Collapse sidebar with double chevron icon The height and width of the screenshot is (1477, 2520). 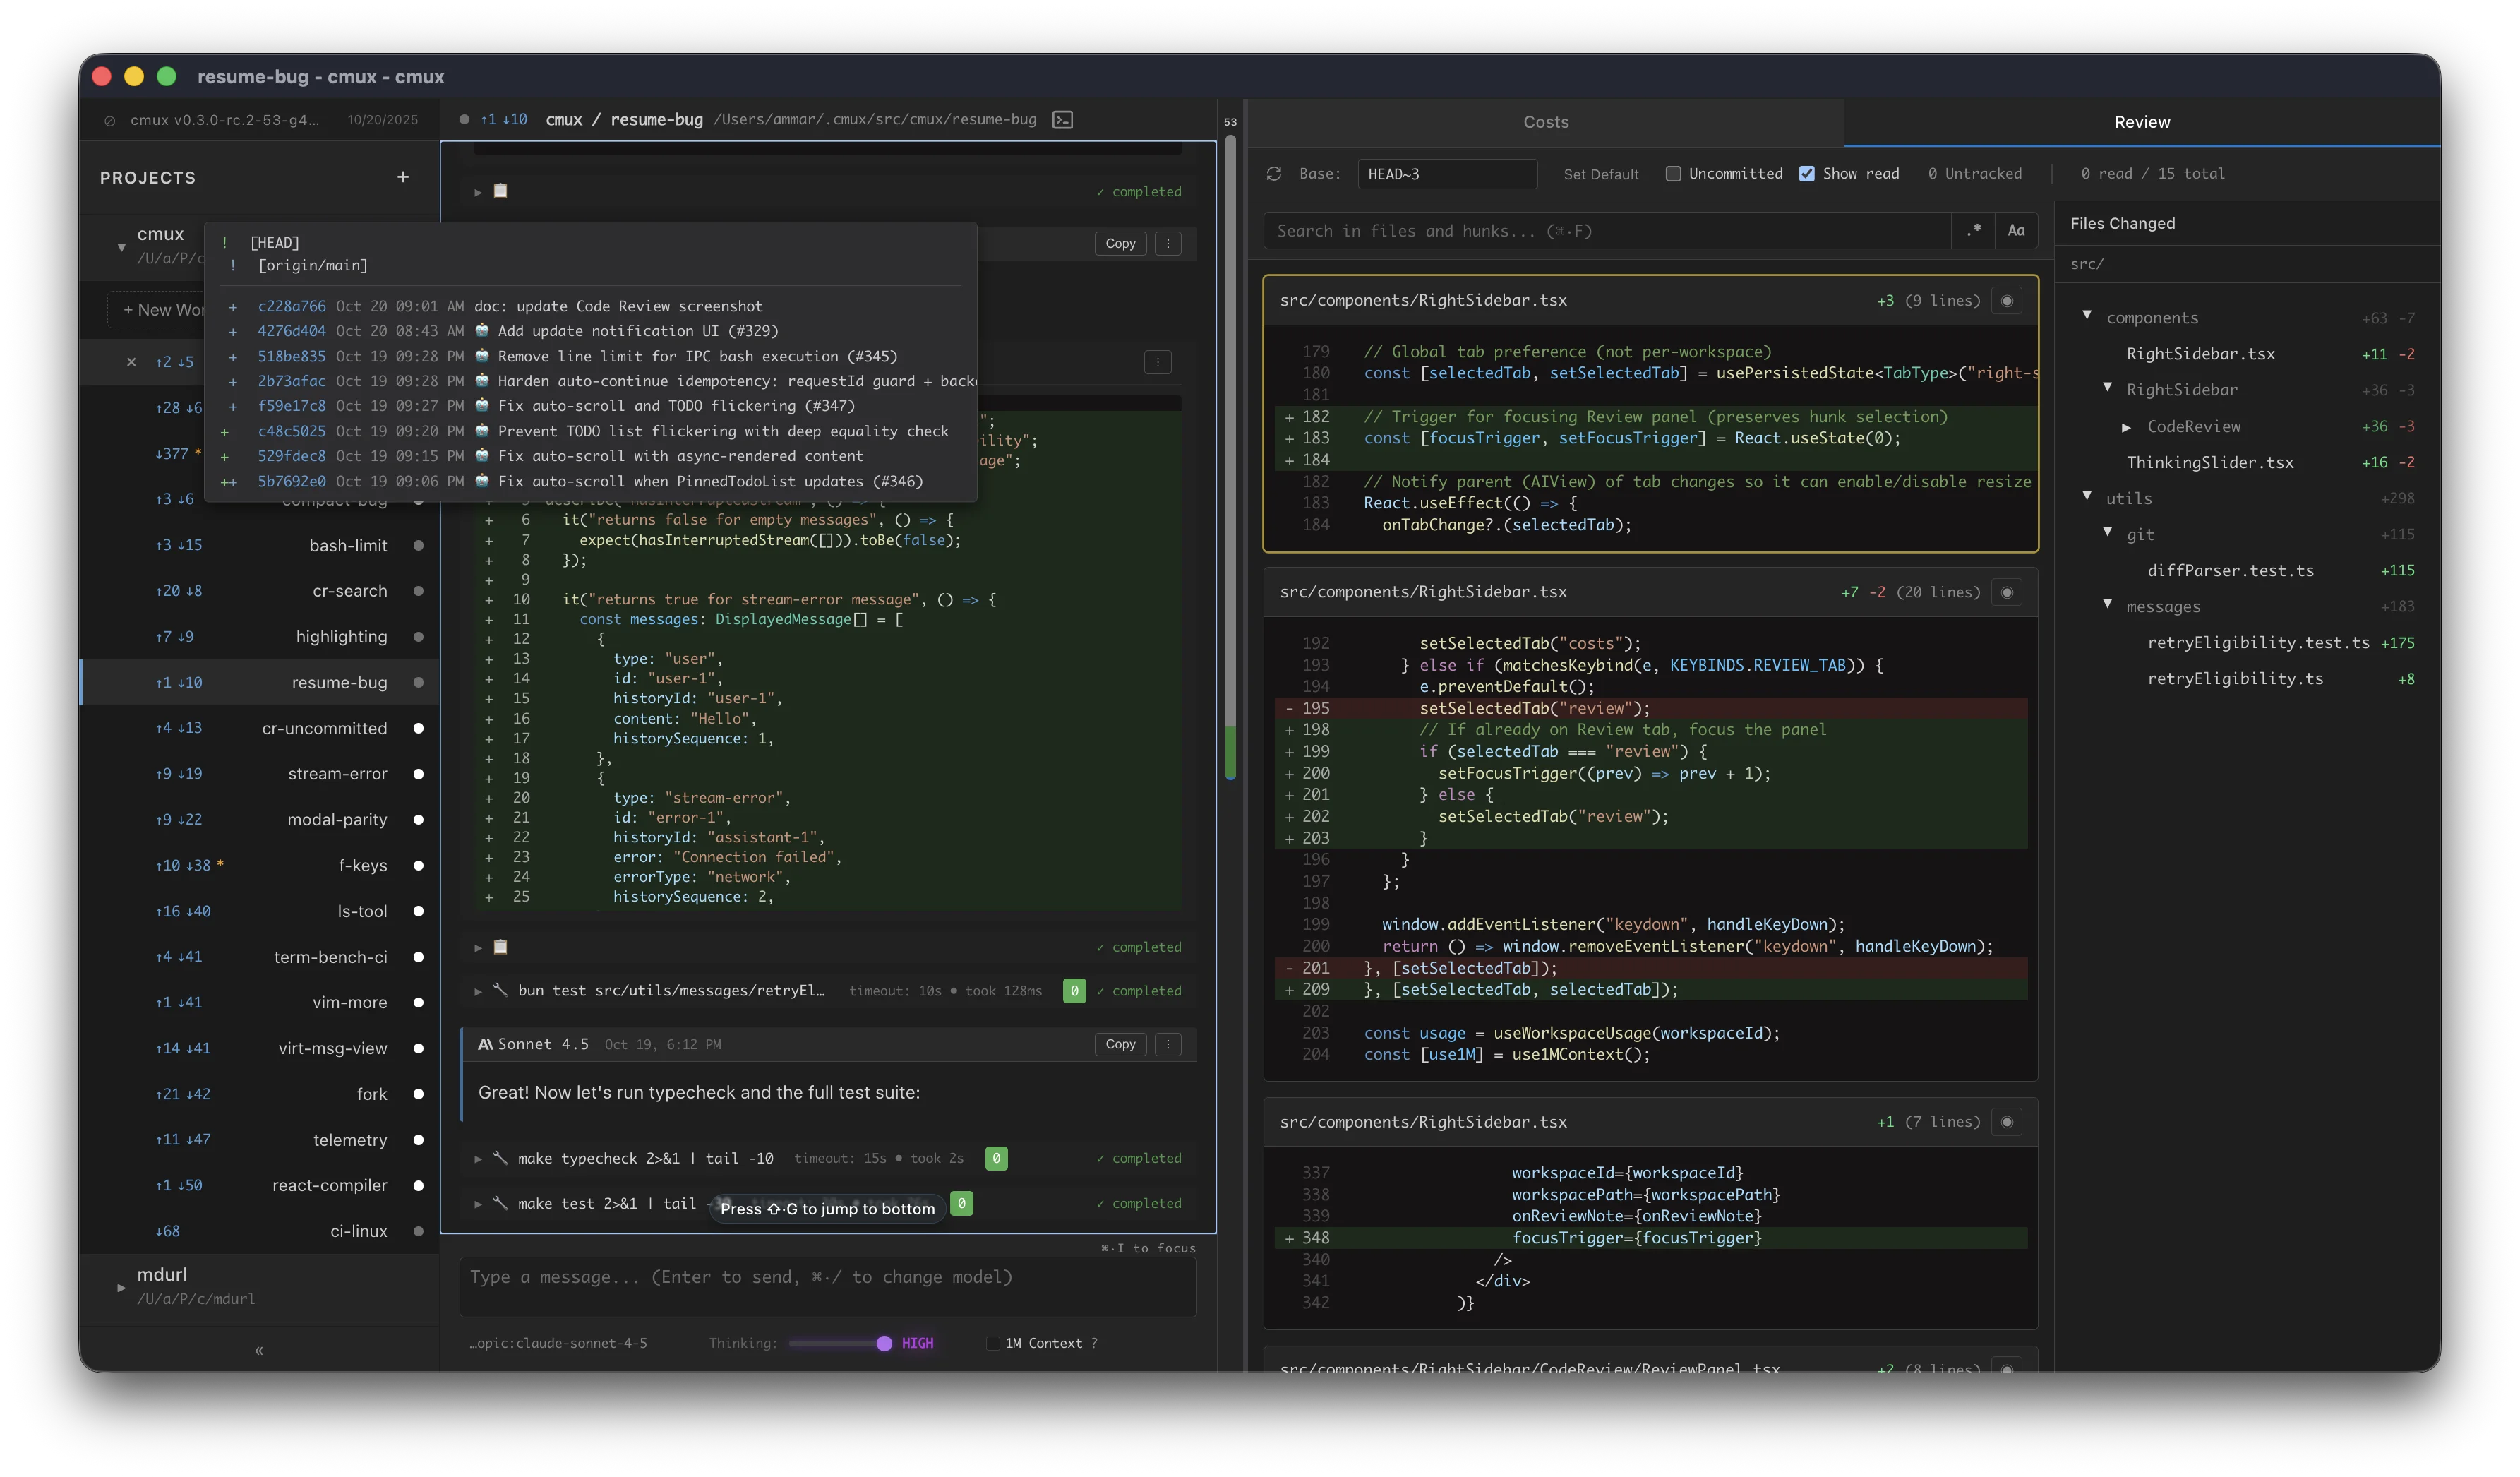coord(259,1350)
